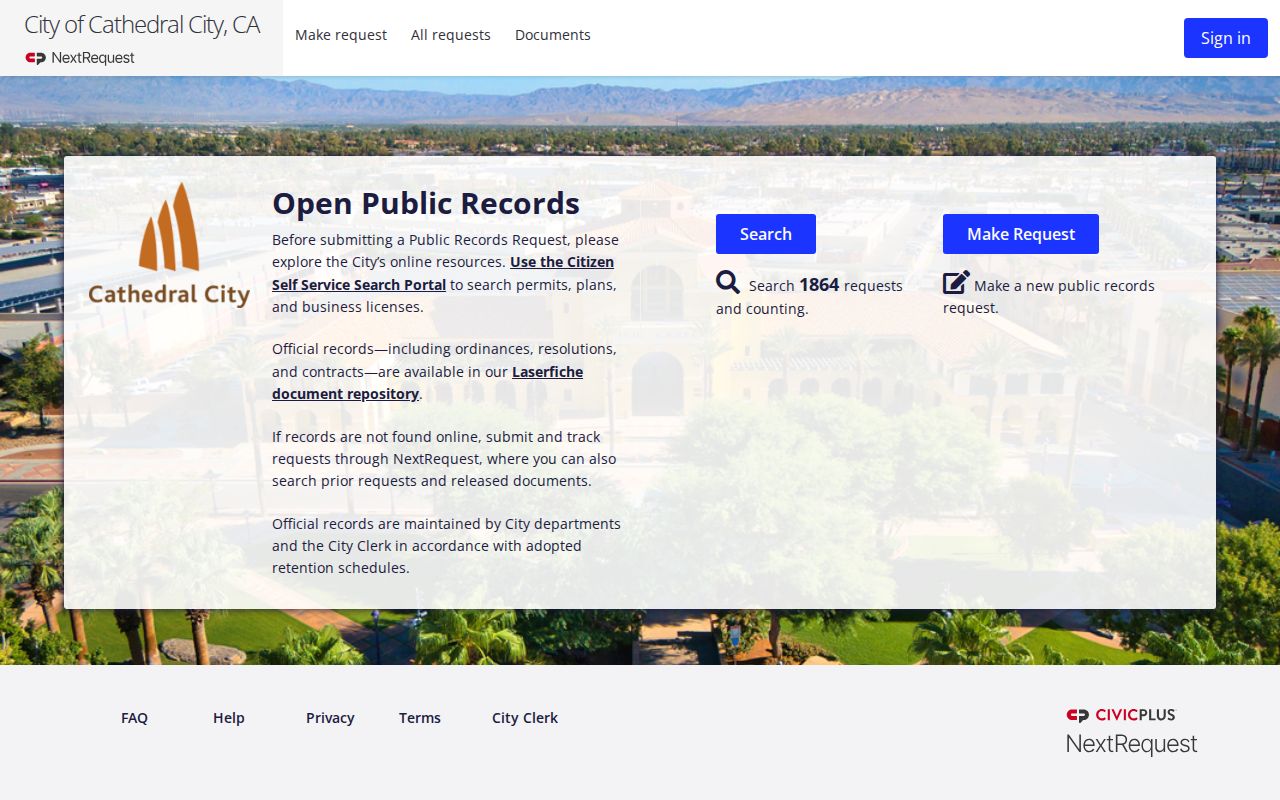
Task: Click the '1864' request count text
Action: (x=819, y=285)
